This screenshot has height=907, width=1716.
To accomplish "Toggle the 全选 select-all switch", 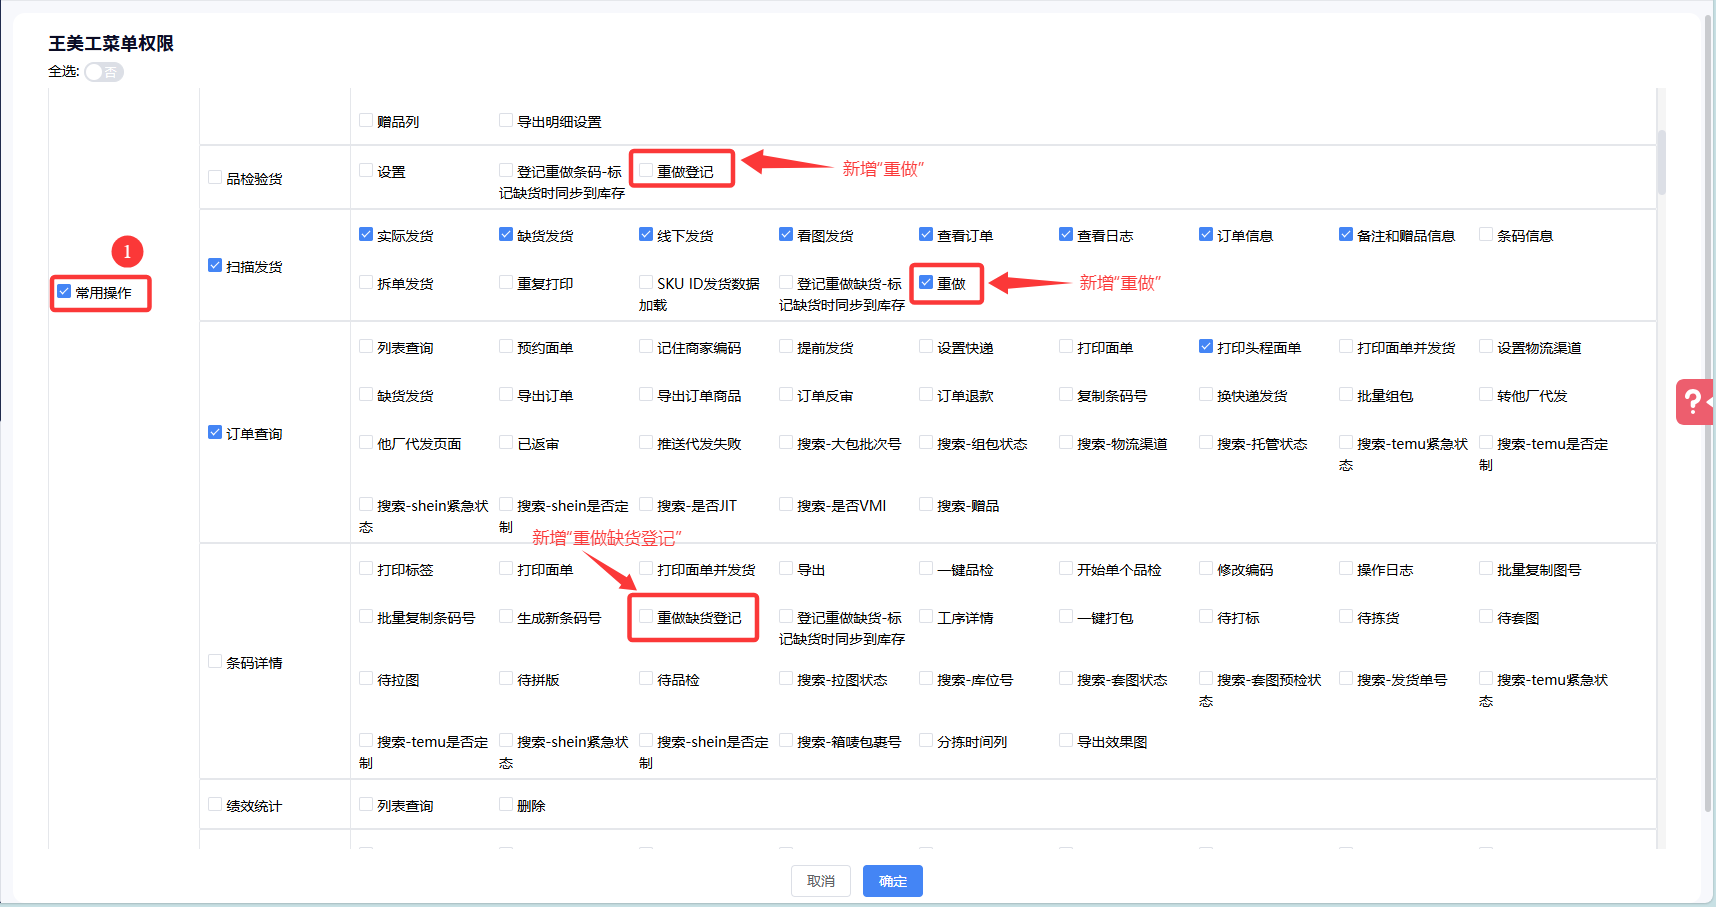I will [x=103, y=72].
